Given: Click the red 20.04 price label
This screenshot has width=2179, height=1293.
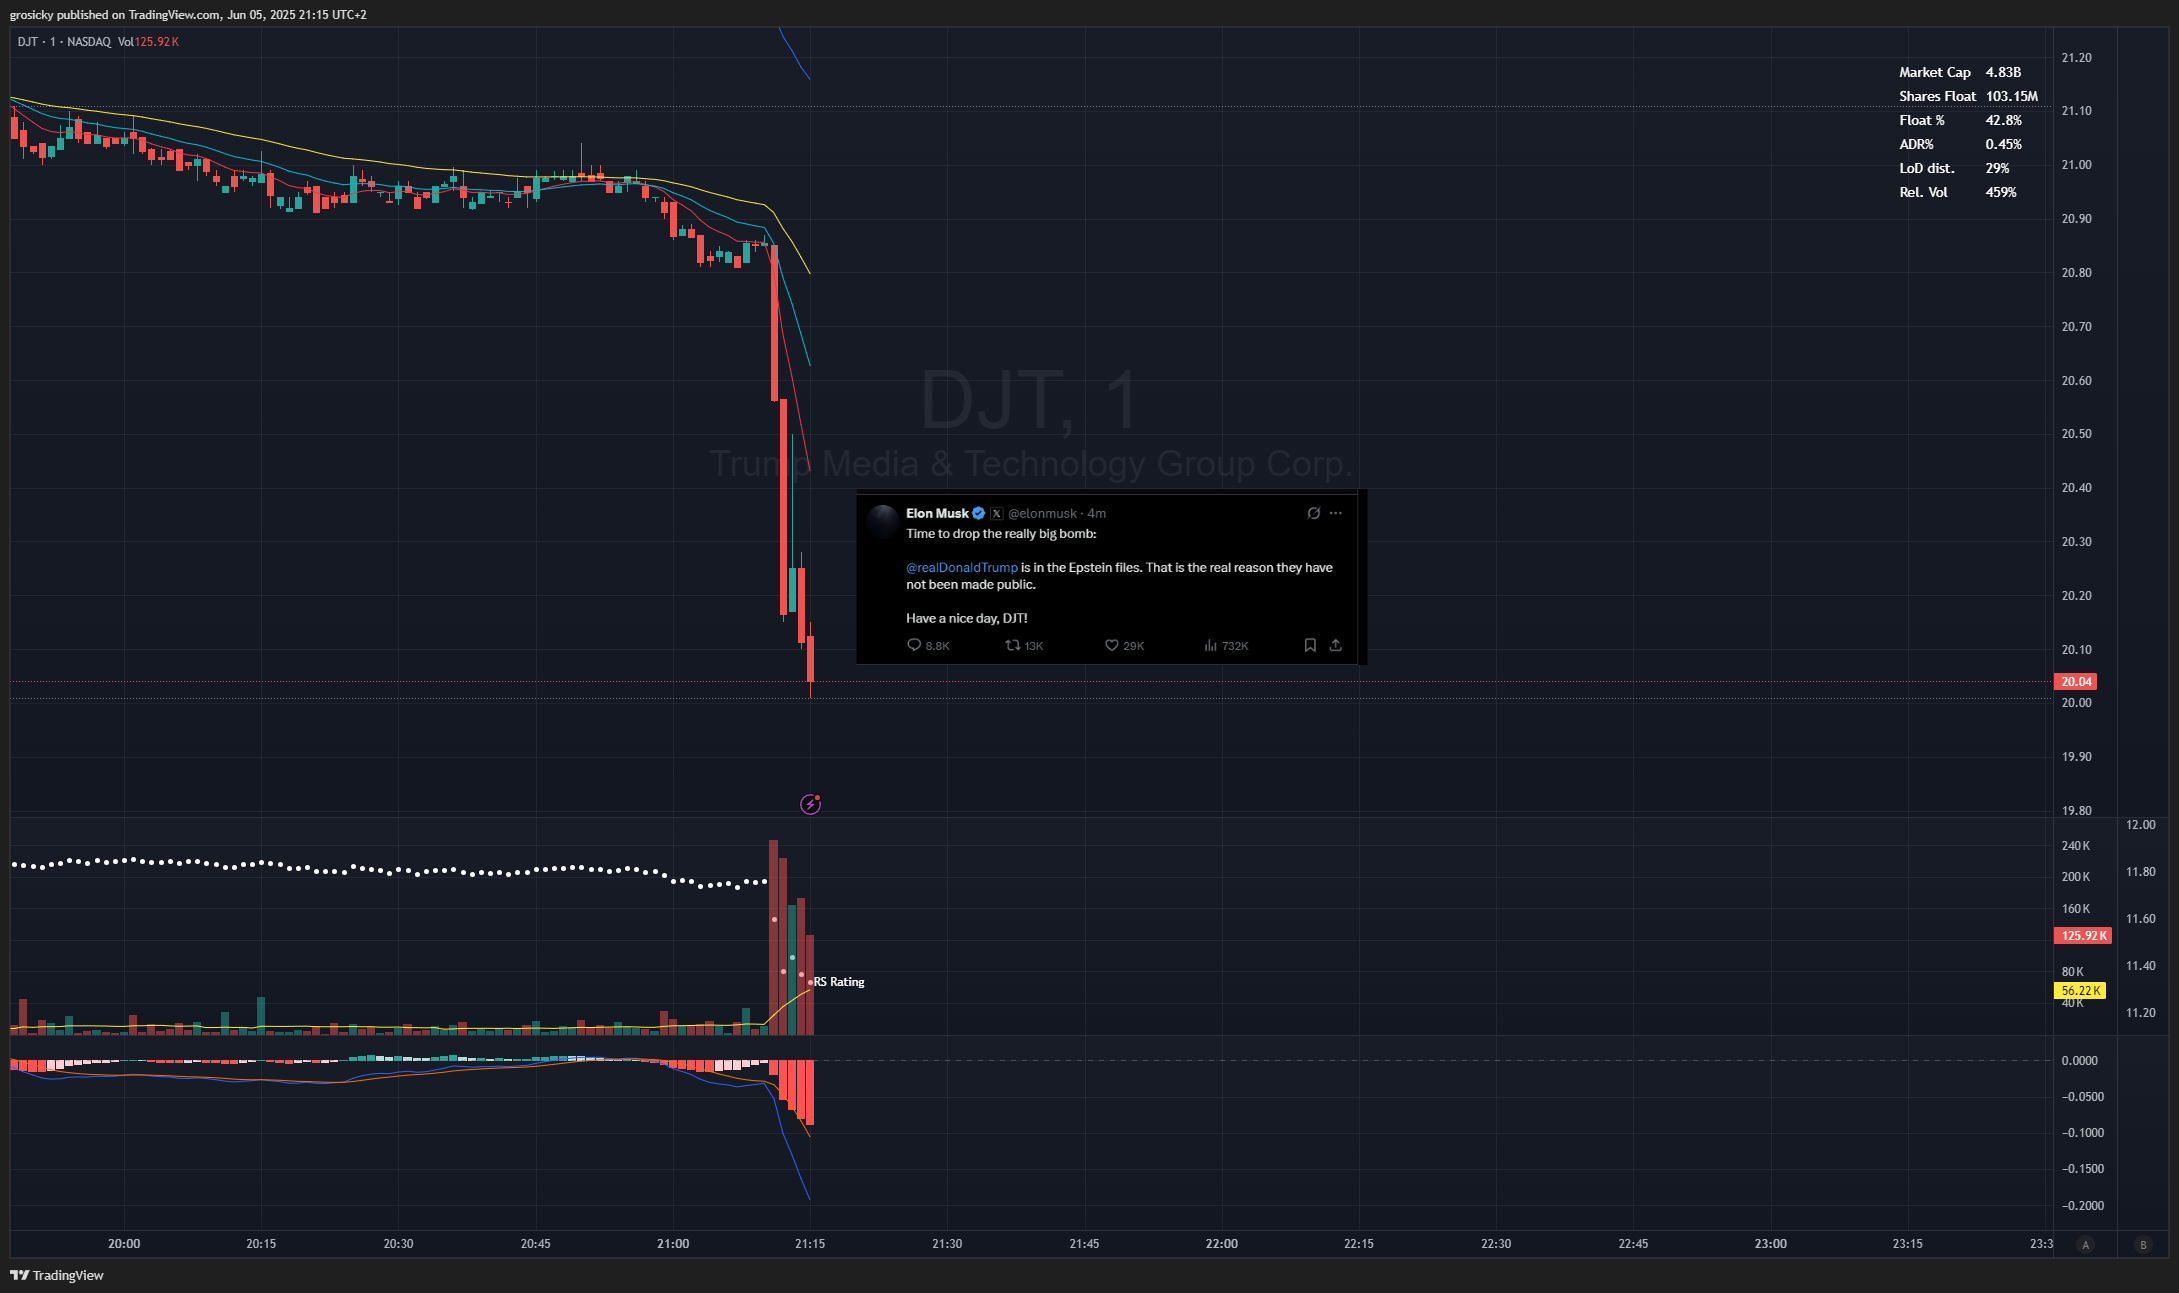Looking at the screenshot, I should (2075, 681).
